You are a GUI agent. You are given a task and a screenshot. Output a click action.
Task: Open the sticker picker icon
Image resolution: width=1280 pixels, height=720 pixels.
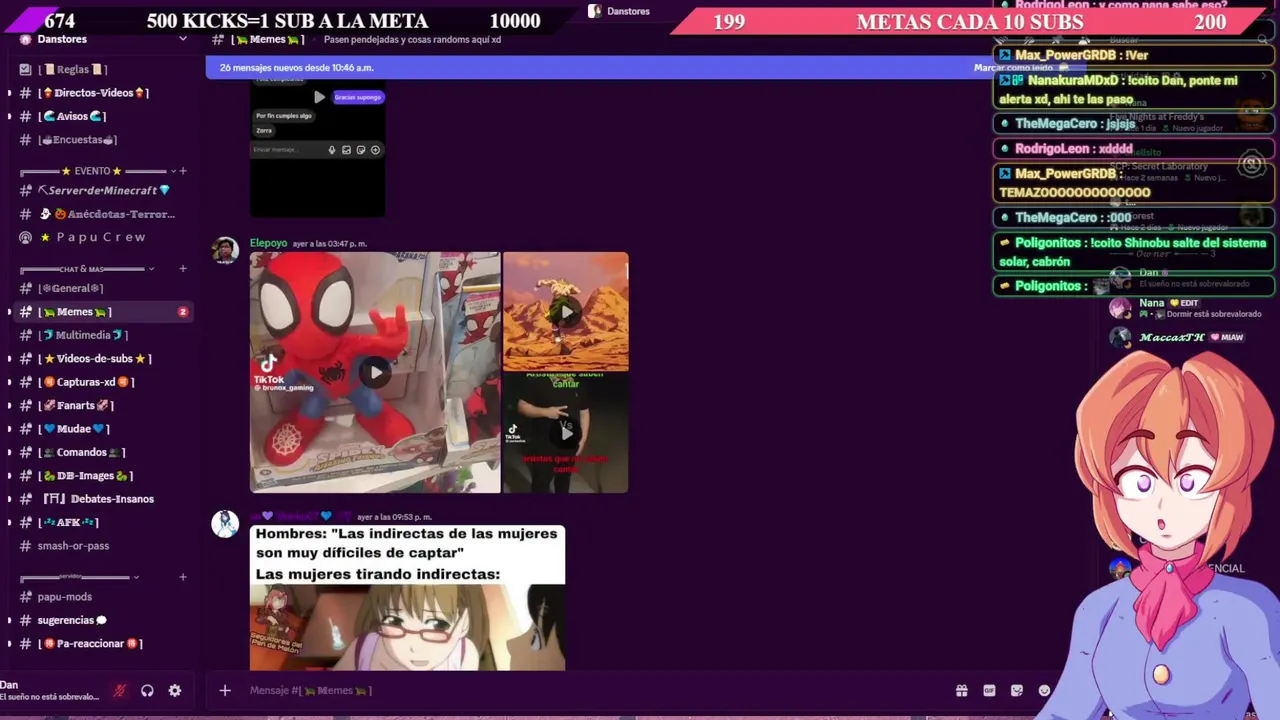coord(1017,690)
